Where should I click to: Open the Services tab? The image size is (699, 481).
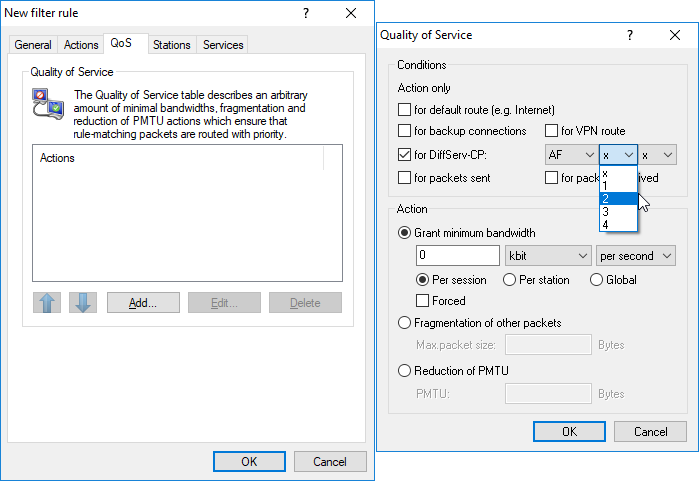[x=222, y=45]
